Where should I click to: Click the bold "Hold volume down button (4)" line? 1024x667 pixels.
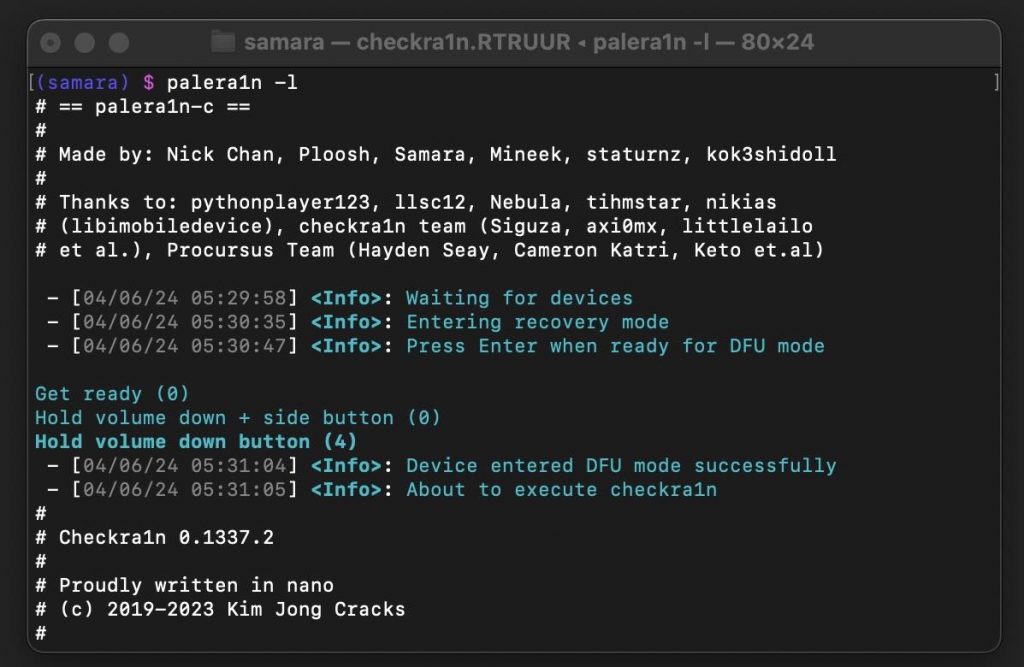click(x=196, y=442)
